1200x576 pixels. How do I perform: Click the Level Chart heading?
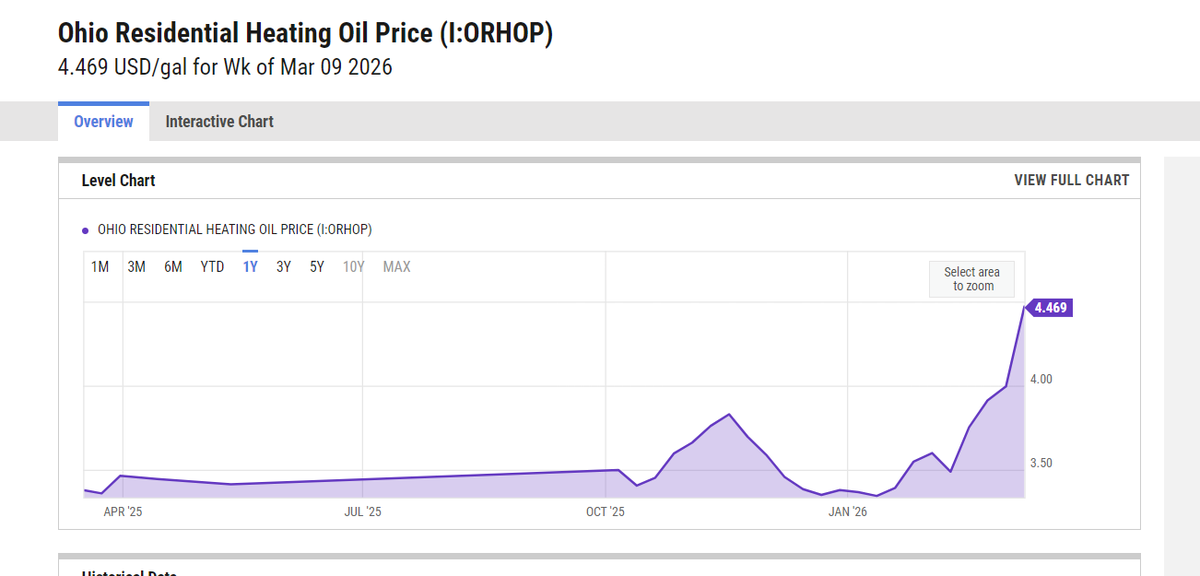pyautogui.click(x=118, y=180)
